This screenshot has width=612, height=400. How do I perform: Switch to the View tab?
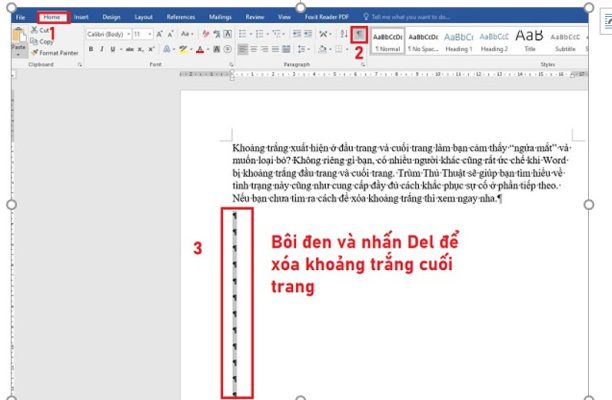click(284, 17)
